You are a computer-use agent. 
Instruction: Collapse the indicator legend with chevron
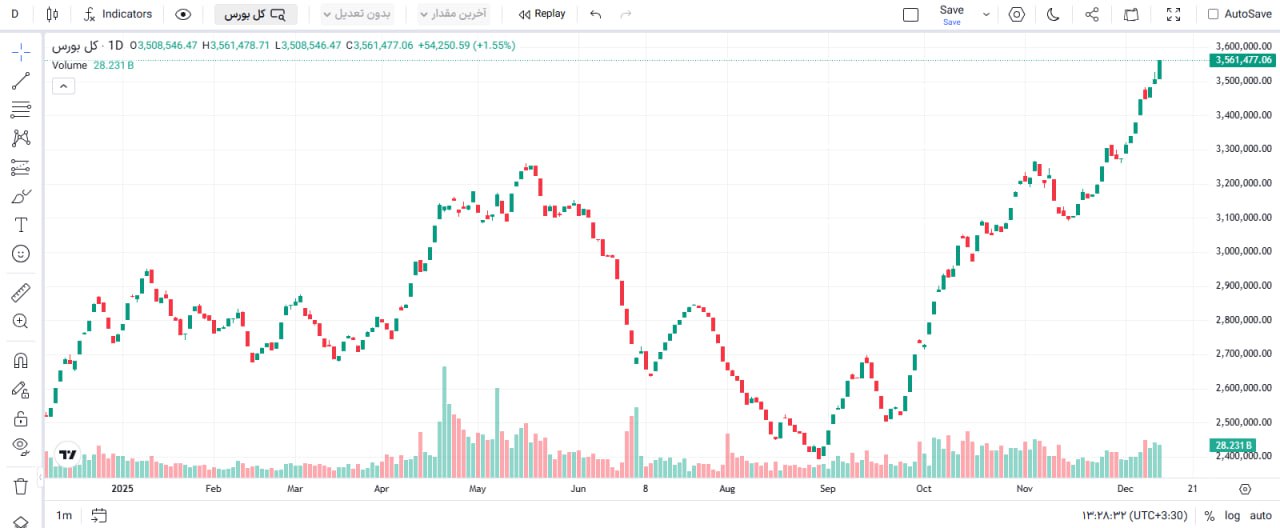tap(62, 86)
